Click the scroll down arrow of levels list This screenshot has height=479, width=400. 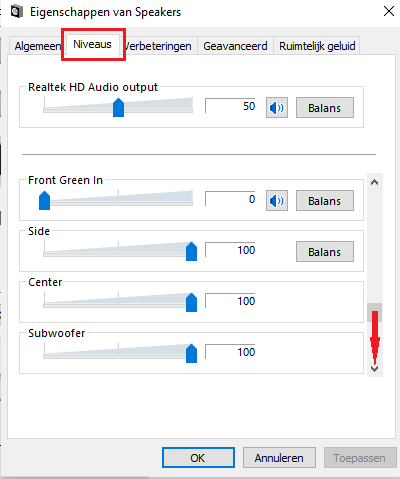click(x=374, y=369)
